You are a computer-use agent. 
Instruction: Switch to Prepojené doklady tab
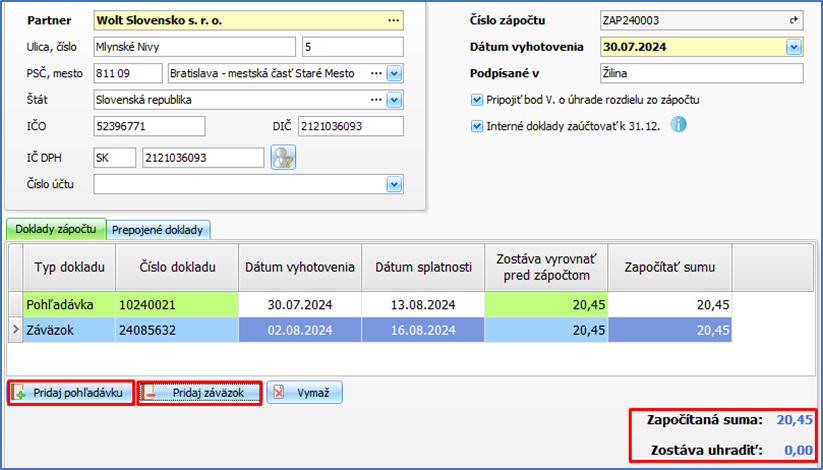[x=157, y=230]
